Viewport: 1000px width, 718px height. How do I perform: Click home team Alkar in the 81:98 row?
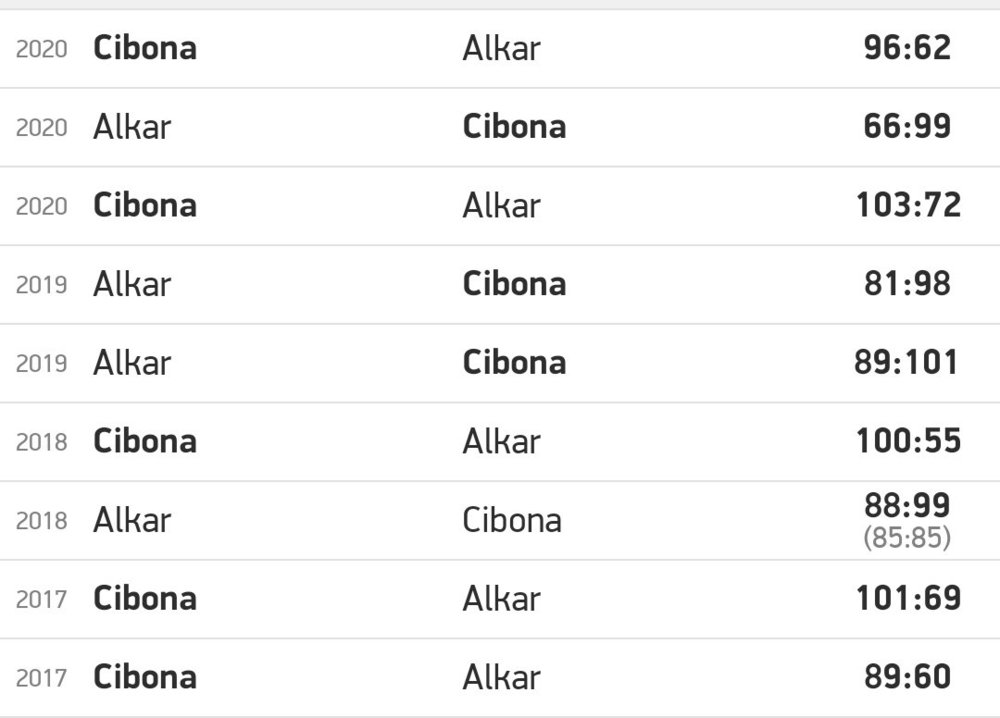point(132,284)
